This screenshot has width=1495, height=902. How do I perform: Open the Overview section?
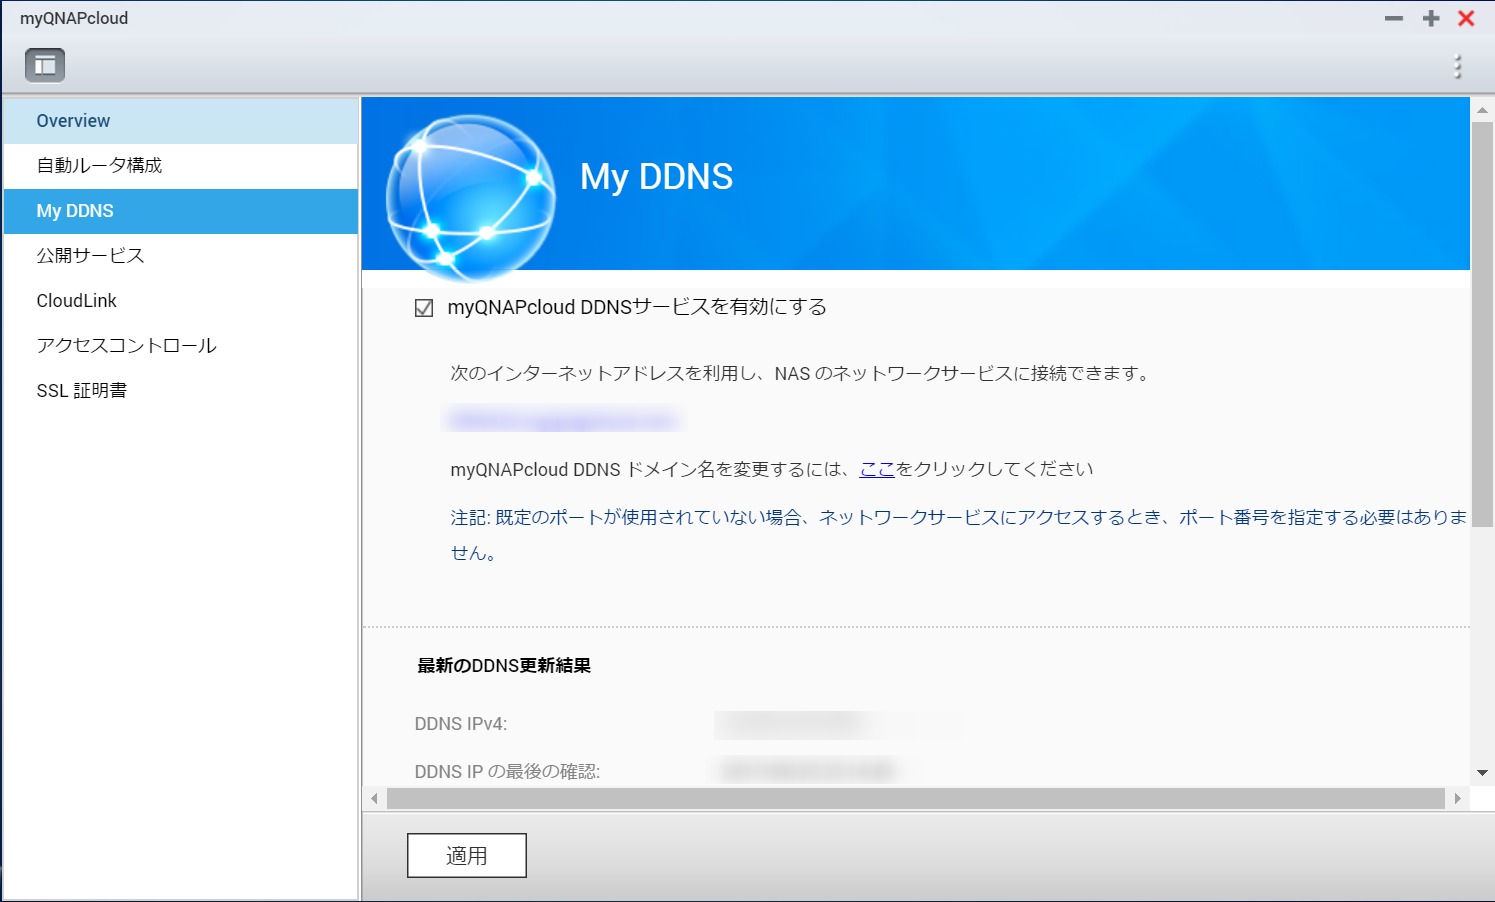click(181, 121)
